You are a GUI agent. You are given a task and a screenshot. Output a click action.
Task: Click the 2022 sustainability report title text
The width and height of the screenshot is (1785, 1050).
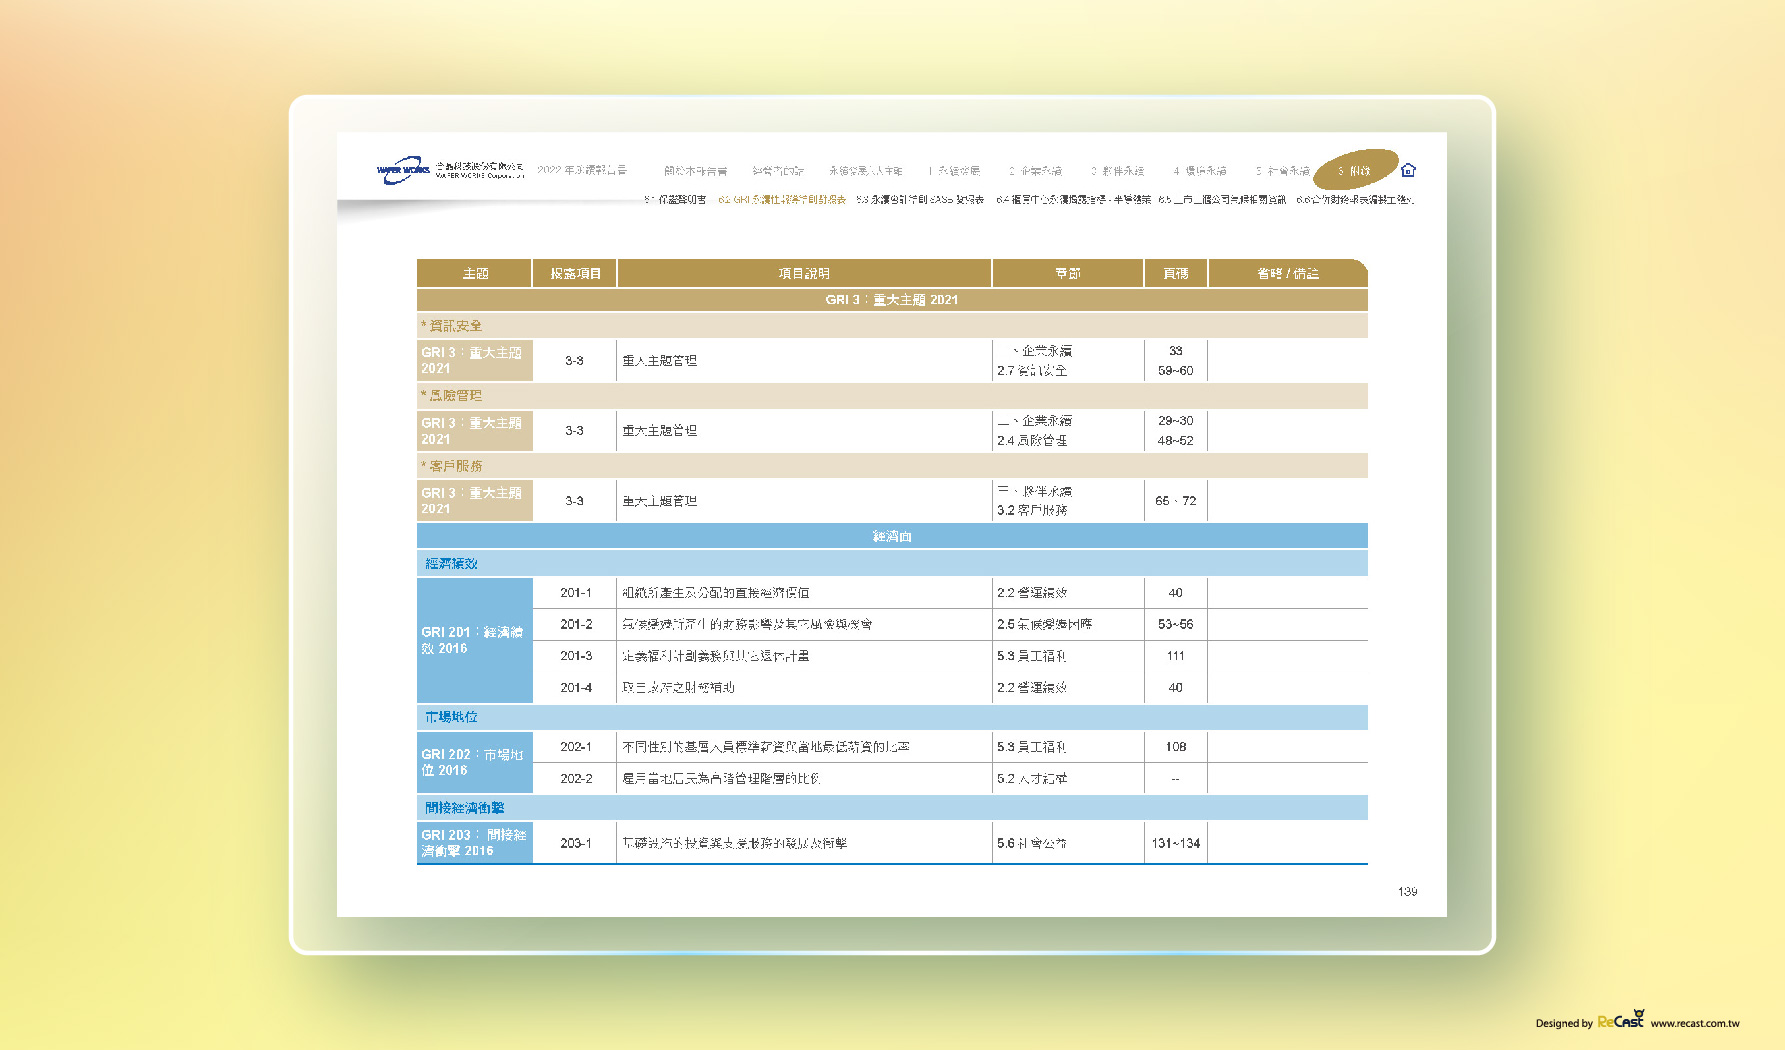pos(582,170)
